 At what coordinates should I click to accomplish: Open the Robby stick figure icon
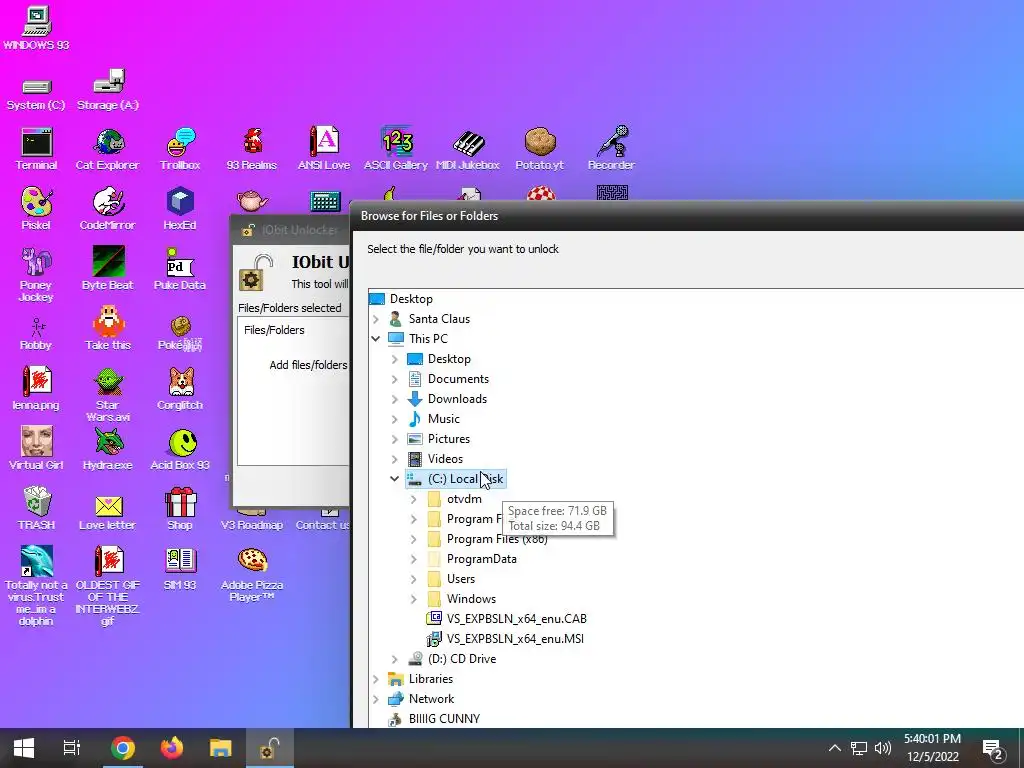pyautogui.click(x=36, y=334)
